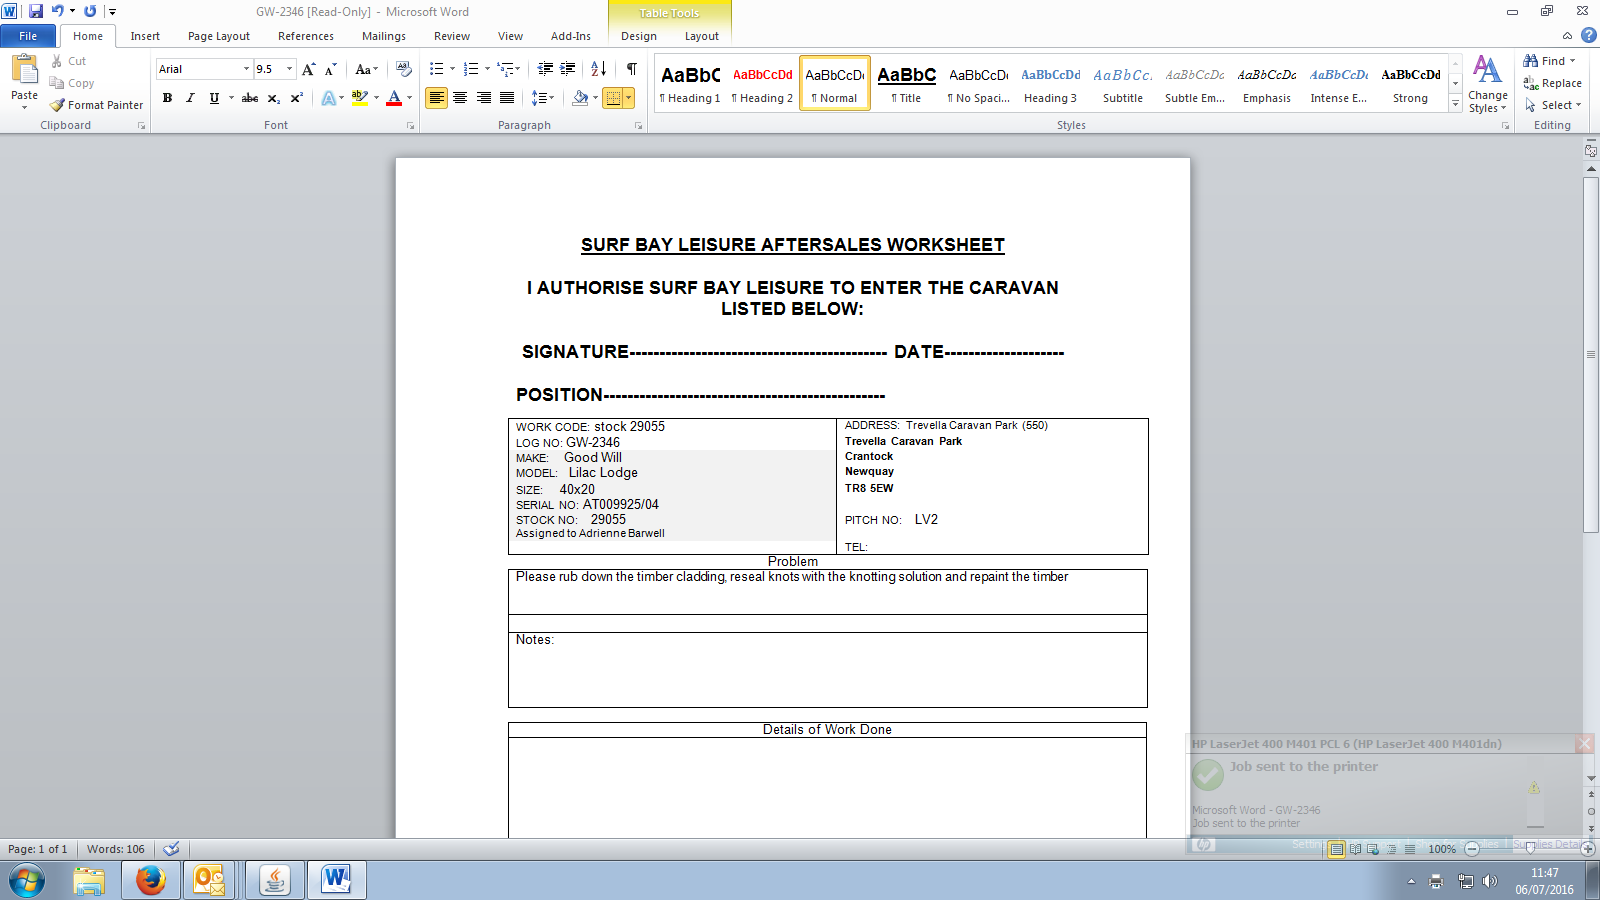This screenshot has width=1600, height=900.
Task: Show paragraph marks with the pilcrow button
Action: [x=632, y=69]
